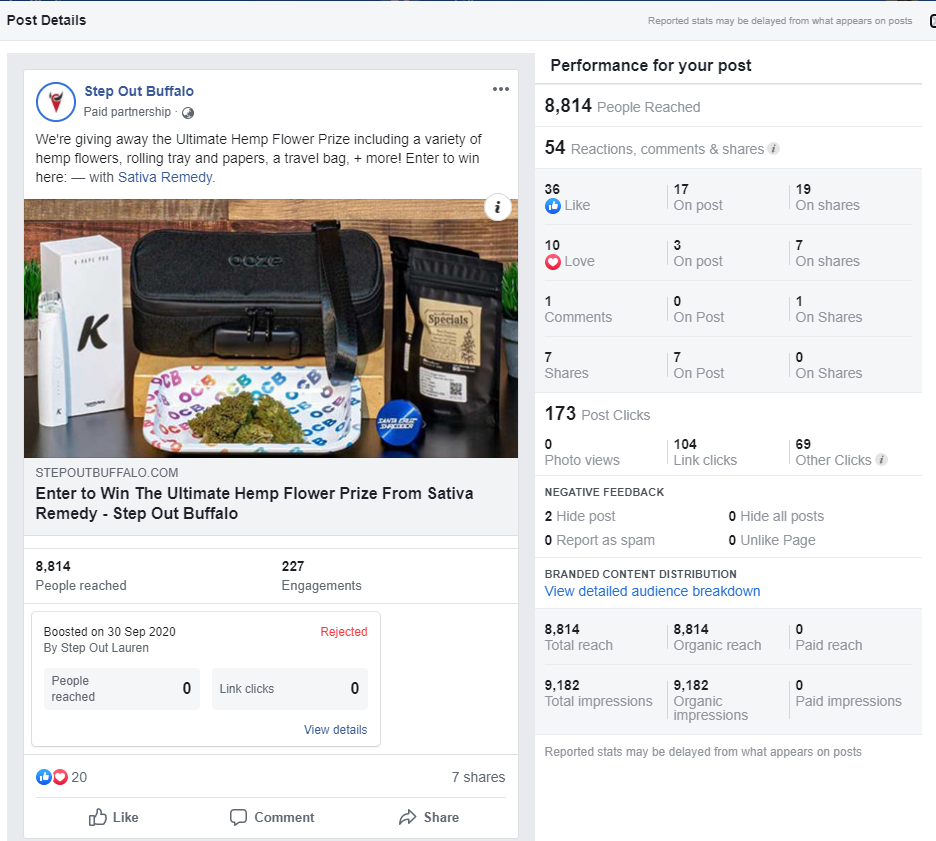This screenshot has height=841, width=936.
Task: Click the 173 Post Clicks total
Action: [597, 414]
